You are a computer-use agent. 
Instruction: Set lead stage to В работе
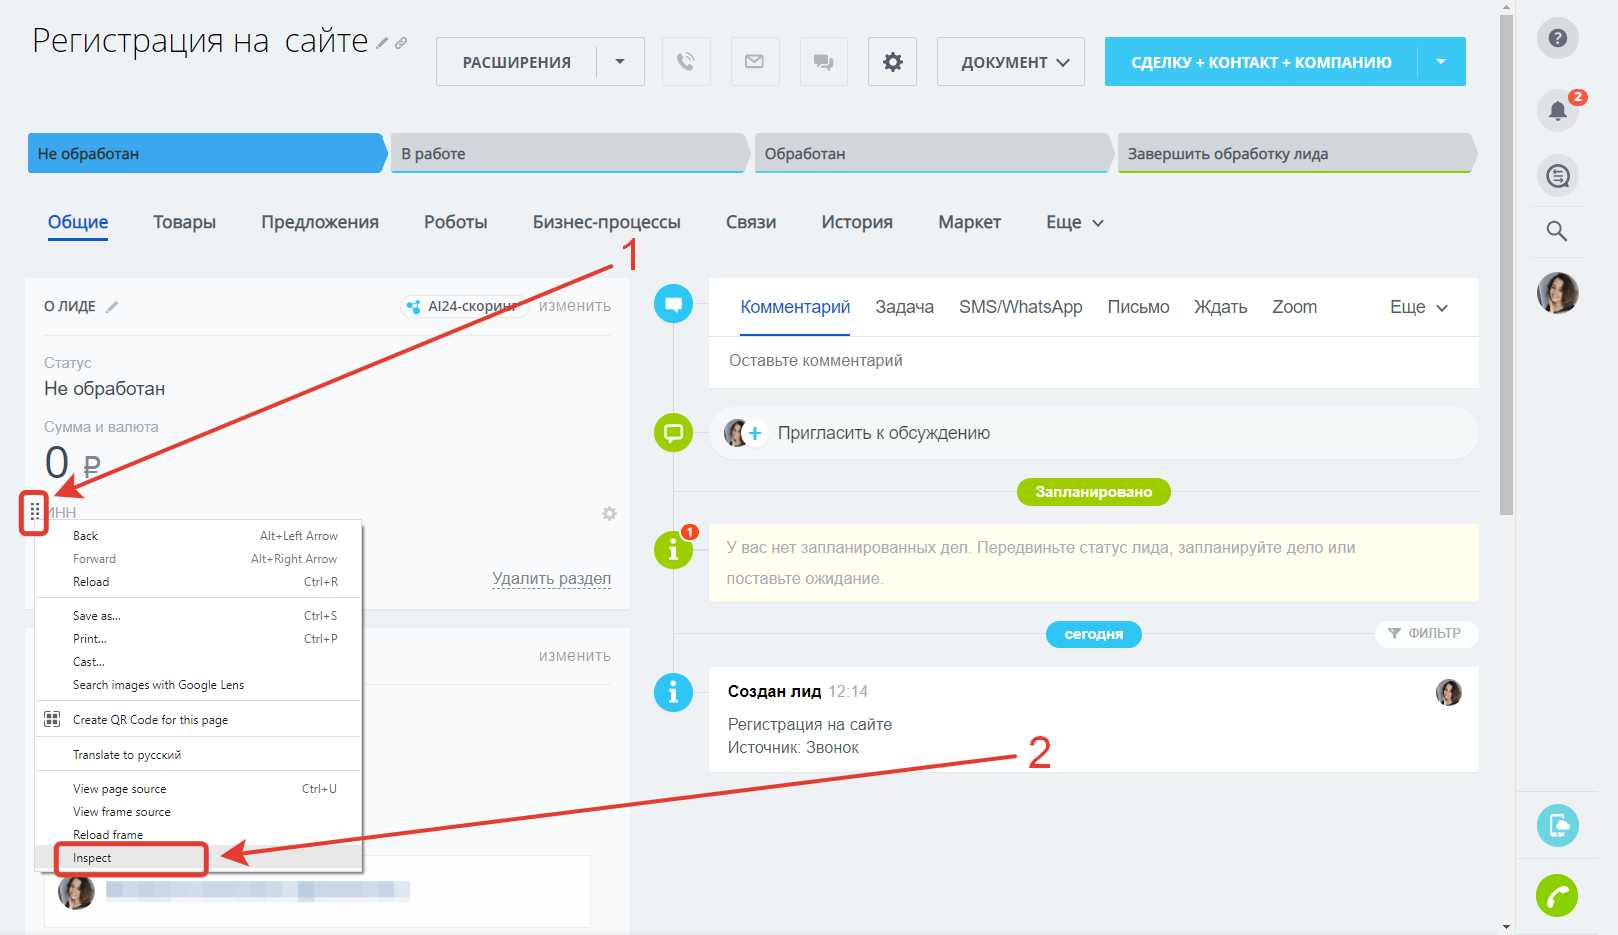pyautogui.click(x=567, y=154)
